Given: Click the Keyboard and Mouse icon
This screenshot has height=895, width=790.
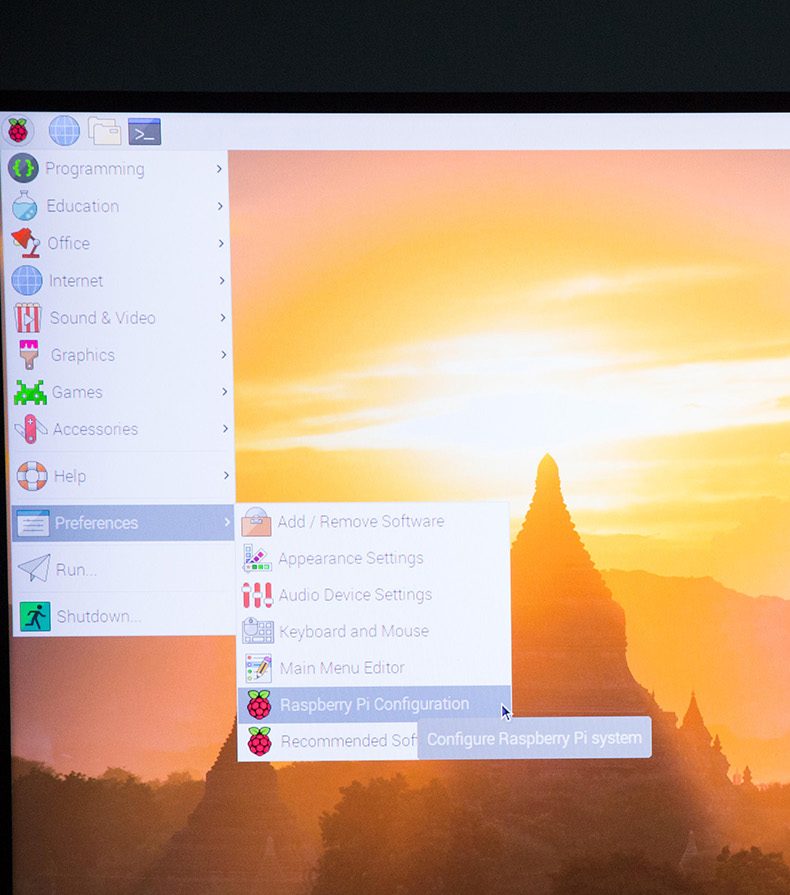Looking at the screenshot, I should (x=258, y=631).
